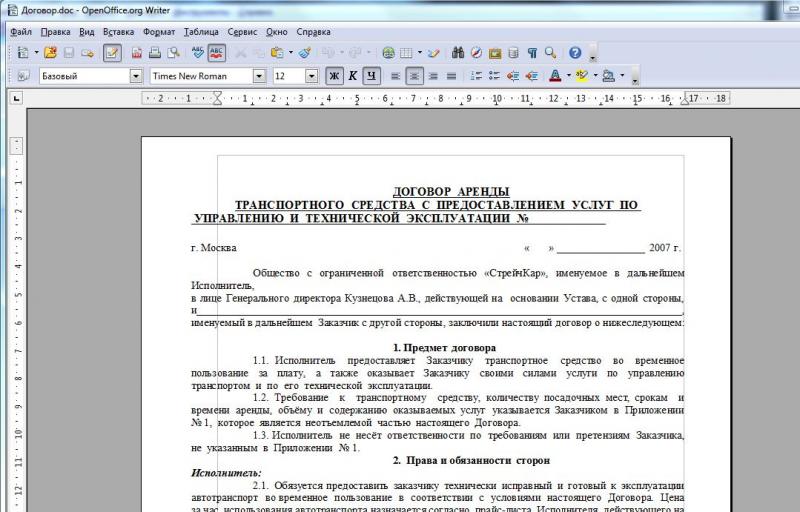Expand standard toolbar overflow options
Image resolution: width=800 pixels, height=512 pixels.
[x=593, y=55]
